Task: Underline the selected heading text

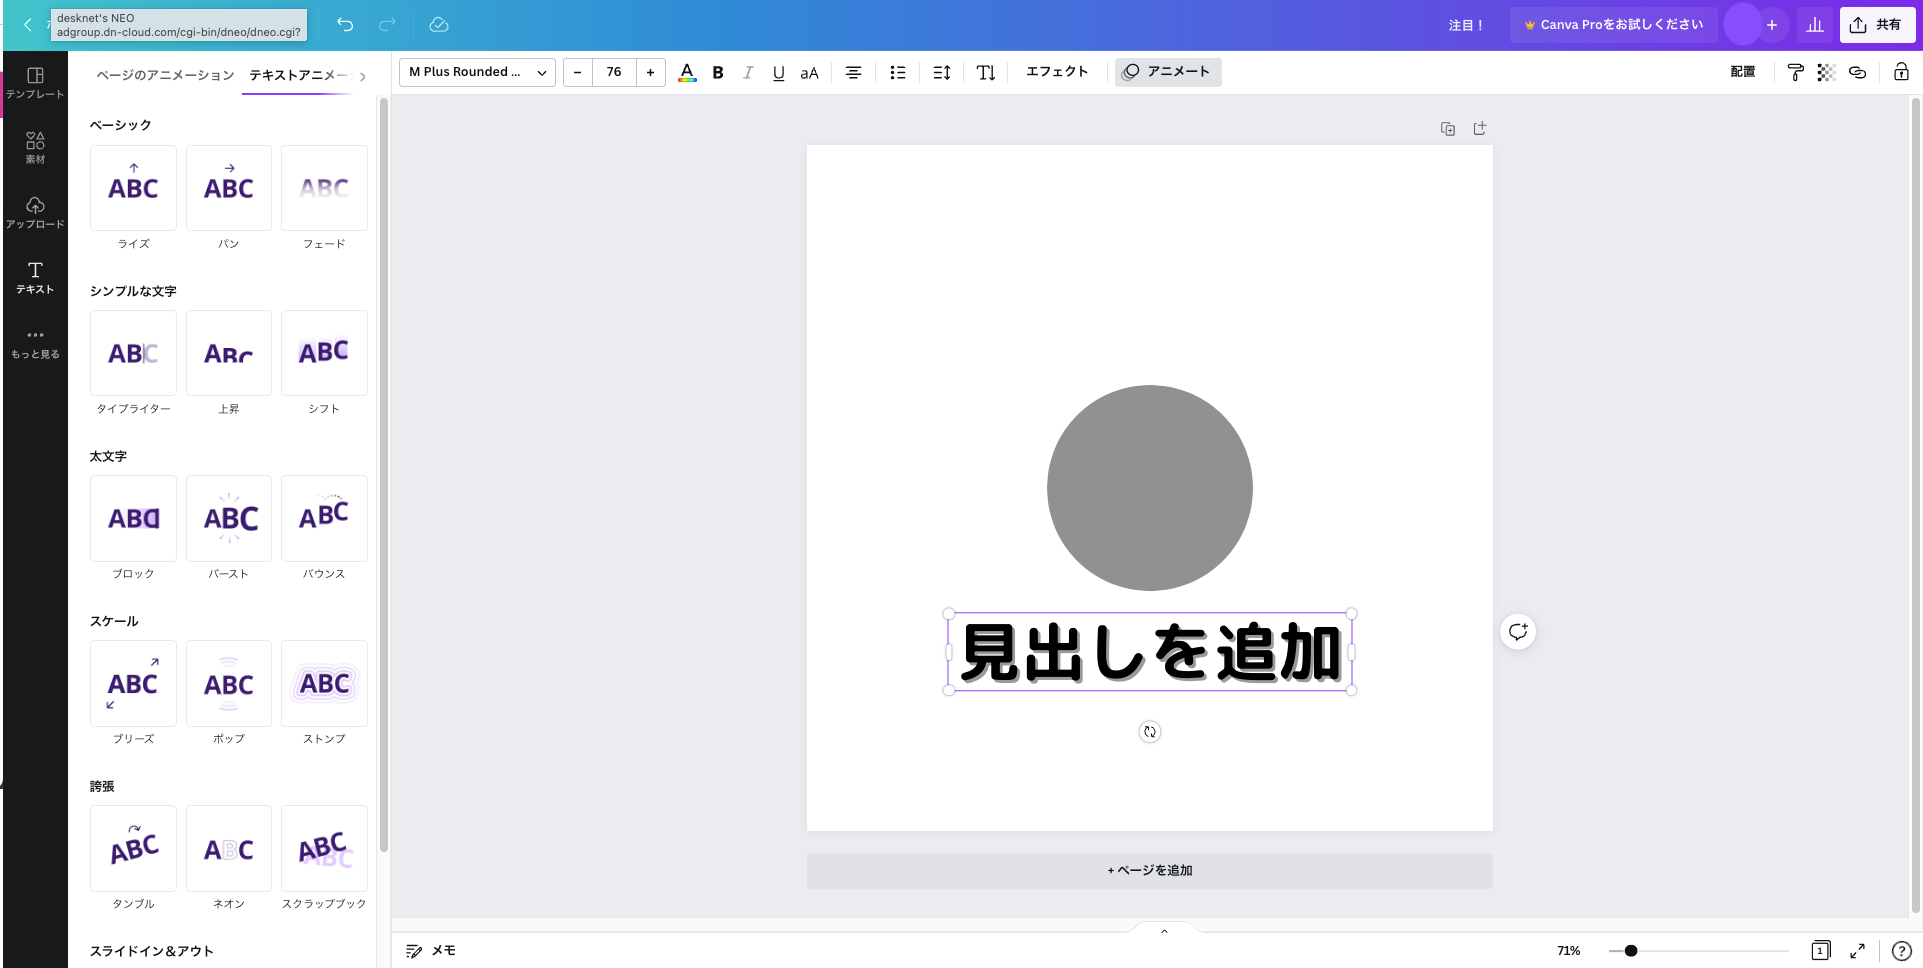Action: pyautogui.click(x=778, y=72)
